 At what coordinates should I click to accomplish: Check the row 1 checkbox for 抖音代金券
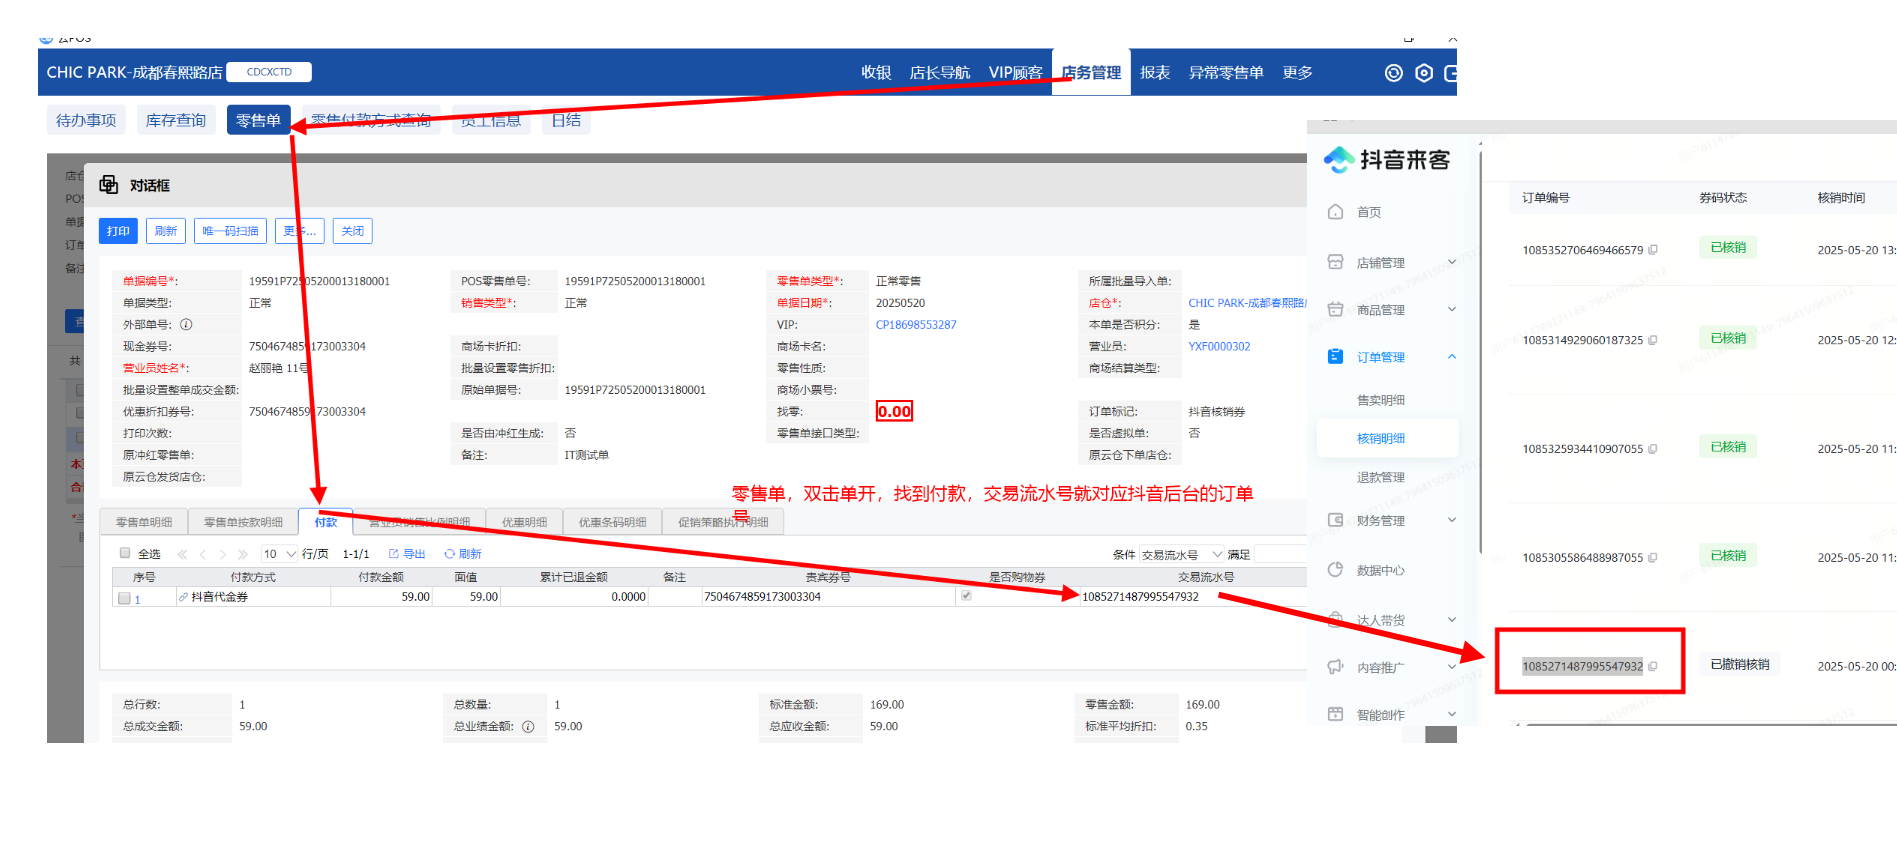[x=124, y=598]
